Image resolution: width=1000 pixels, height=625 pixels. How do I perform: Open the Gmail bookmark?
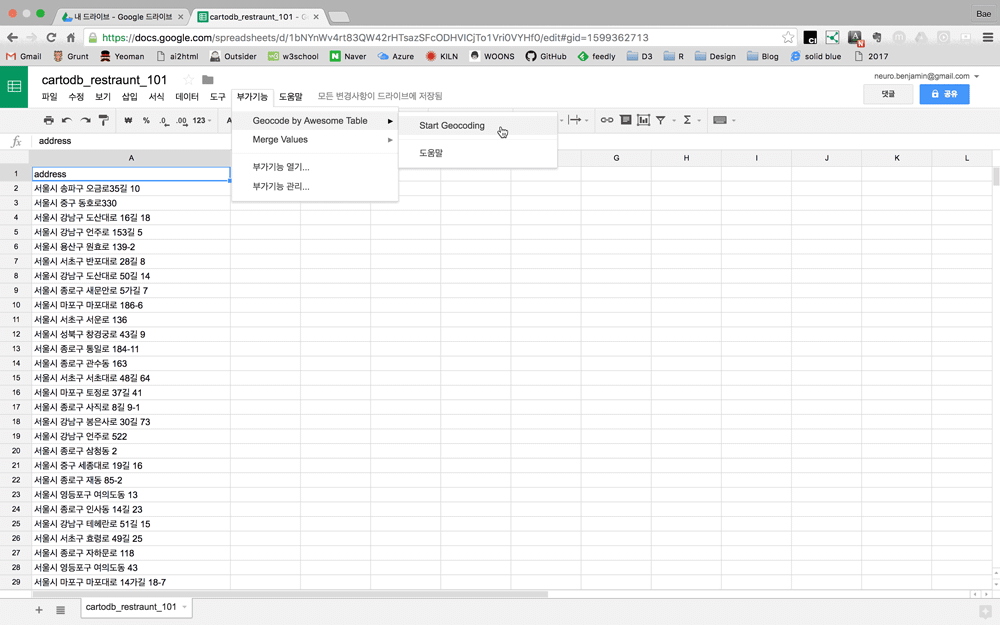(x=24, y=56)
